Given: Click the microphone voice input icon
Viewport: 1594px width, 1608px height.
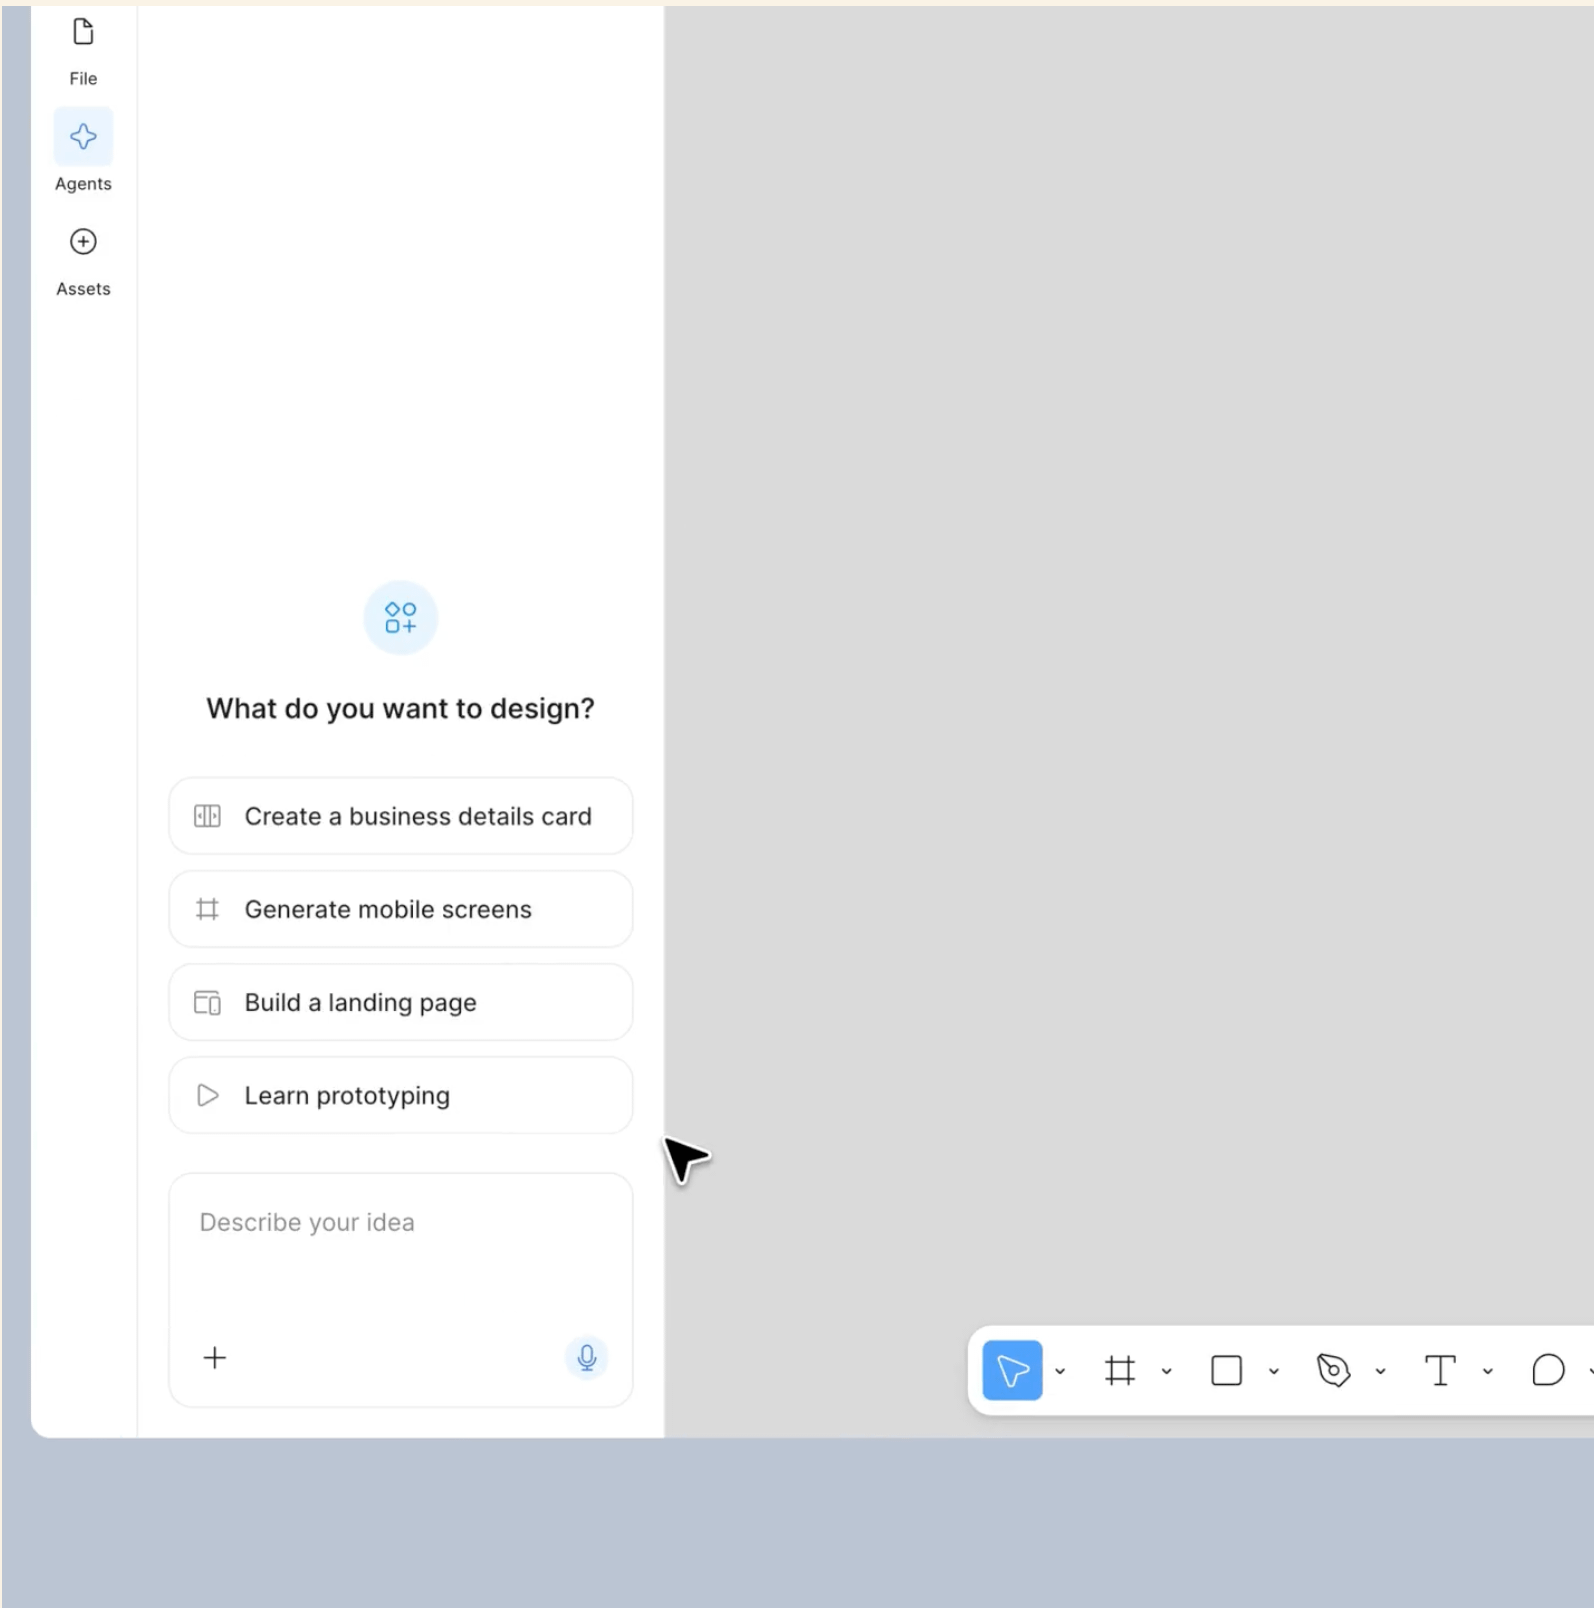Looking at the screenshot, I should 587,1357.
